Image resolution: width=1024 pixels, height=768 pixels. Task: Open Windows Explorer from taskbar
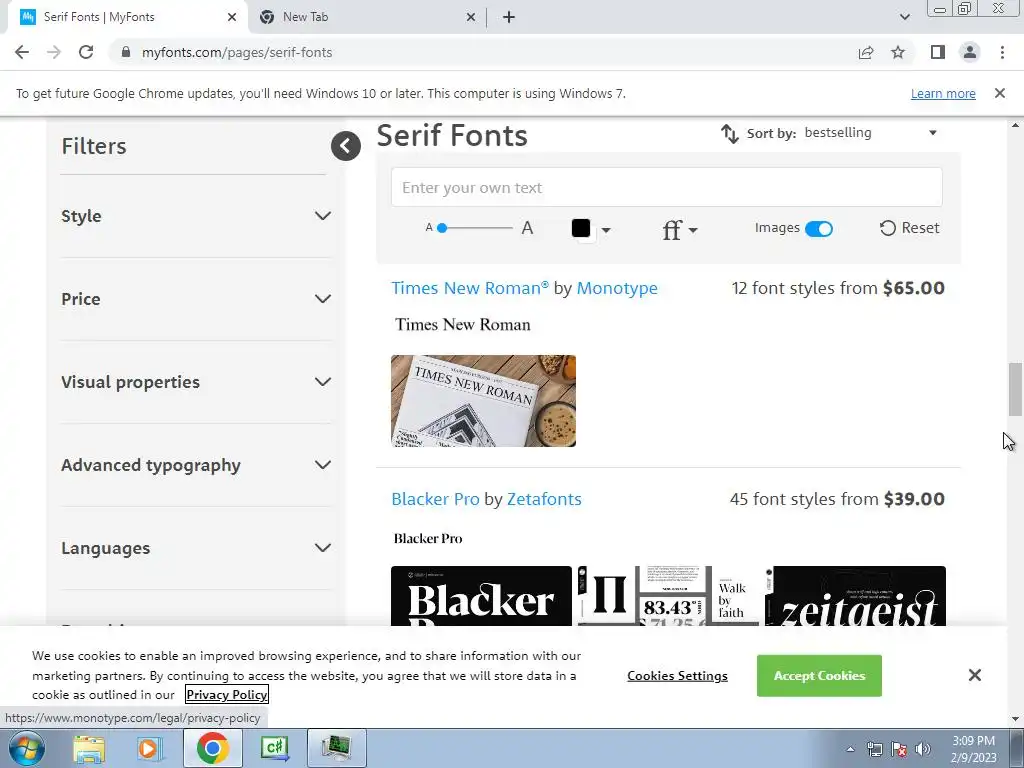coord(89,748)
